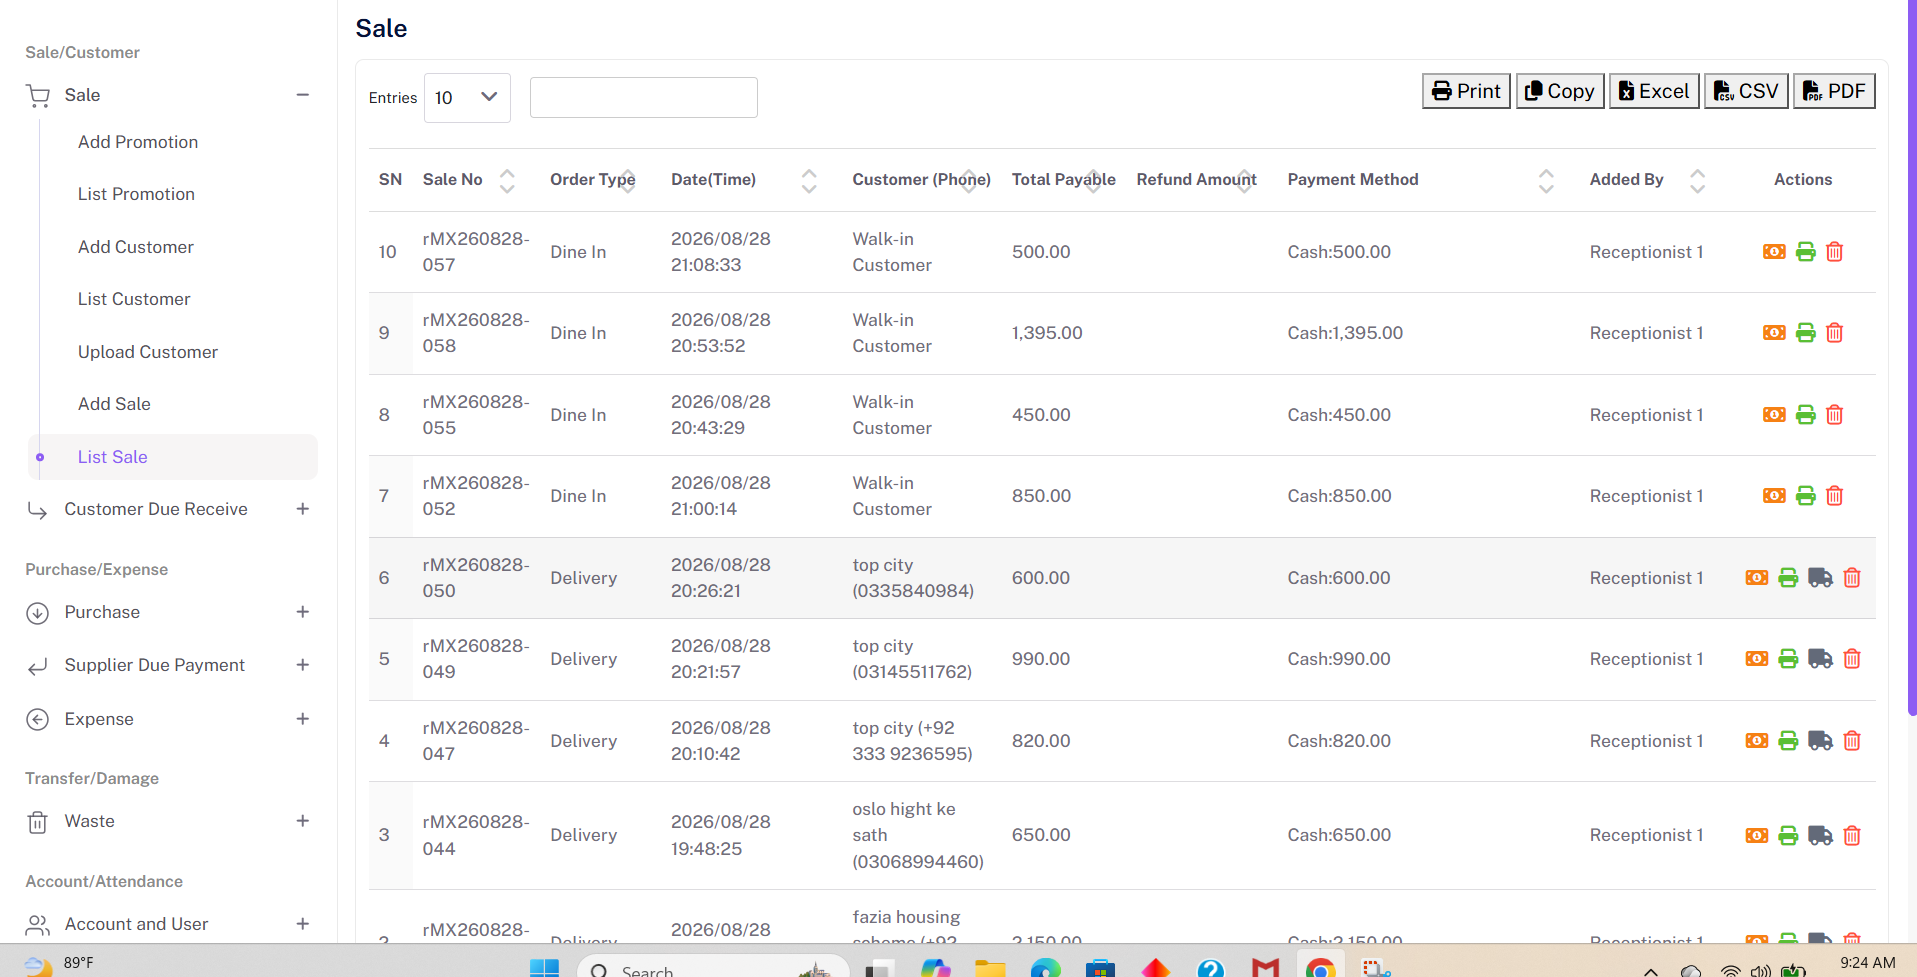Click the Windows Start button
Screen dimensions: 1917x977
(x=544, y=968)
